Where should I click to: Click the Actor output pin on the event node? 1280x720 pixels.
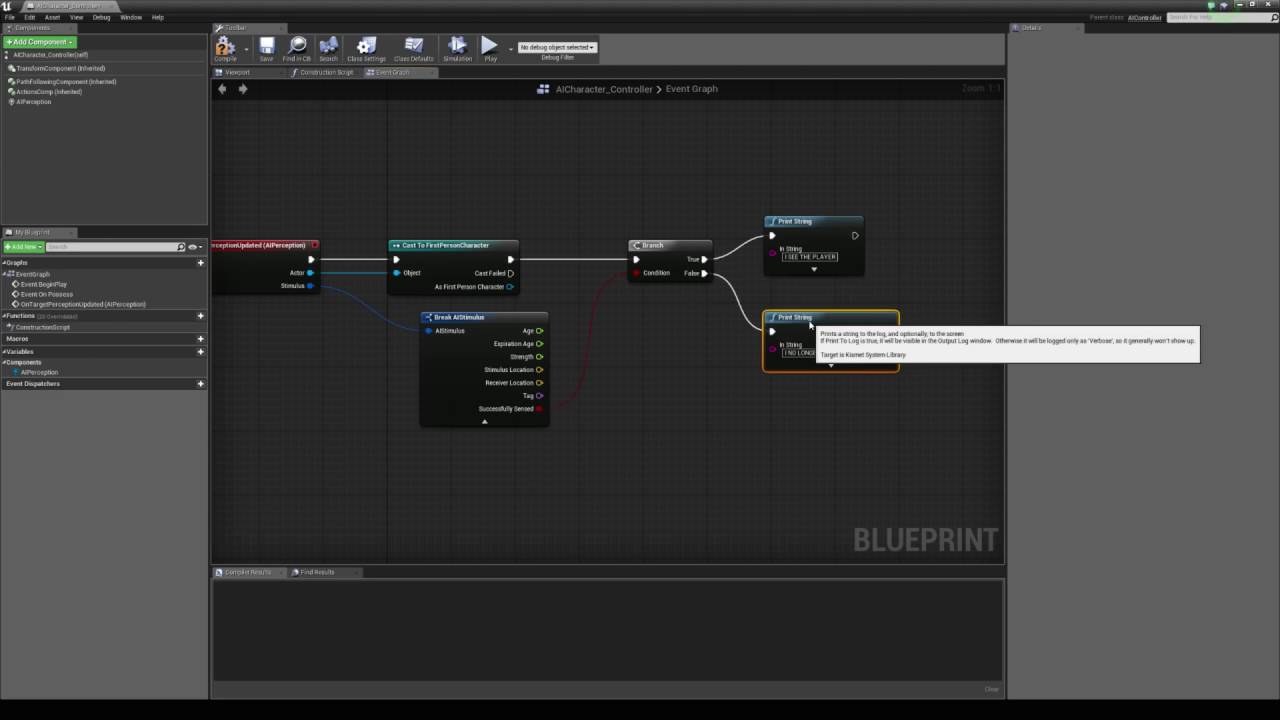(x=310, y=273)
